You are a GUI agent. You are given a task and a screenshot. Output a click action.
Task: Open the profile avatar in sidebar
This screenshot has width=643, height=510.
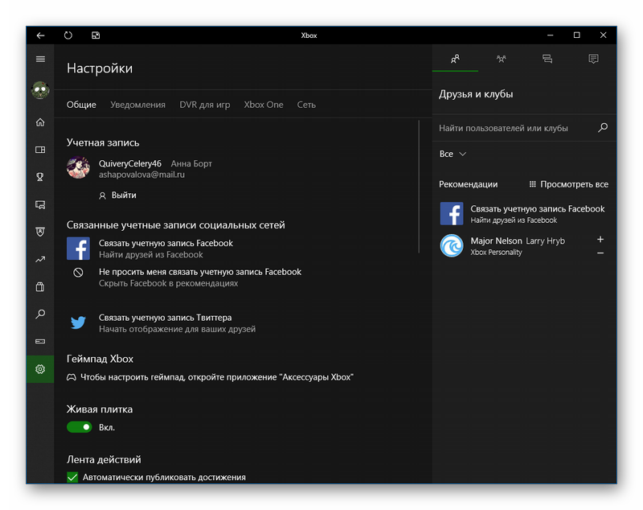point(40,90)
